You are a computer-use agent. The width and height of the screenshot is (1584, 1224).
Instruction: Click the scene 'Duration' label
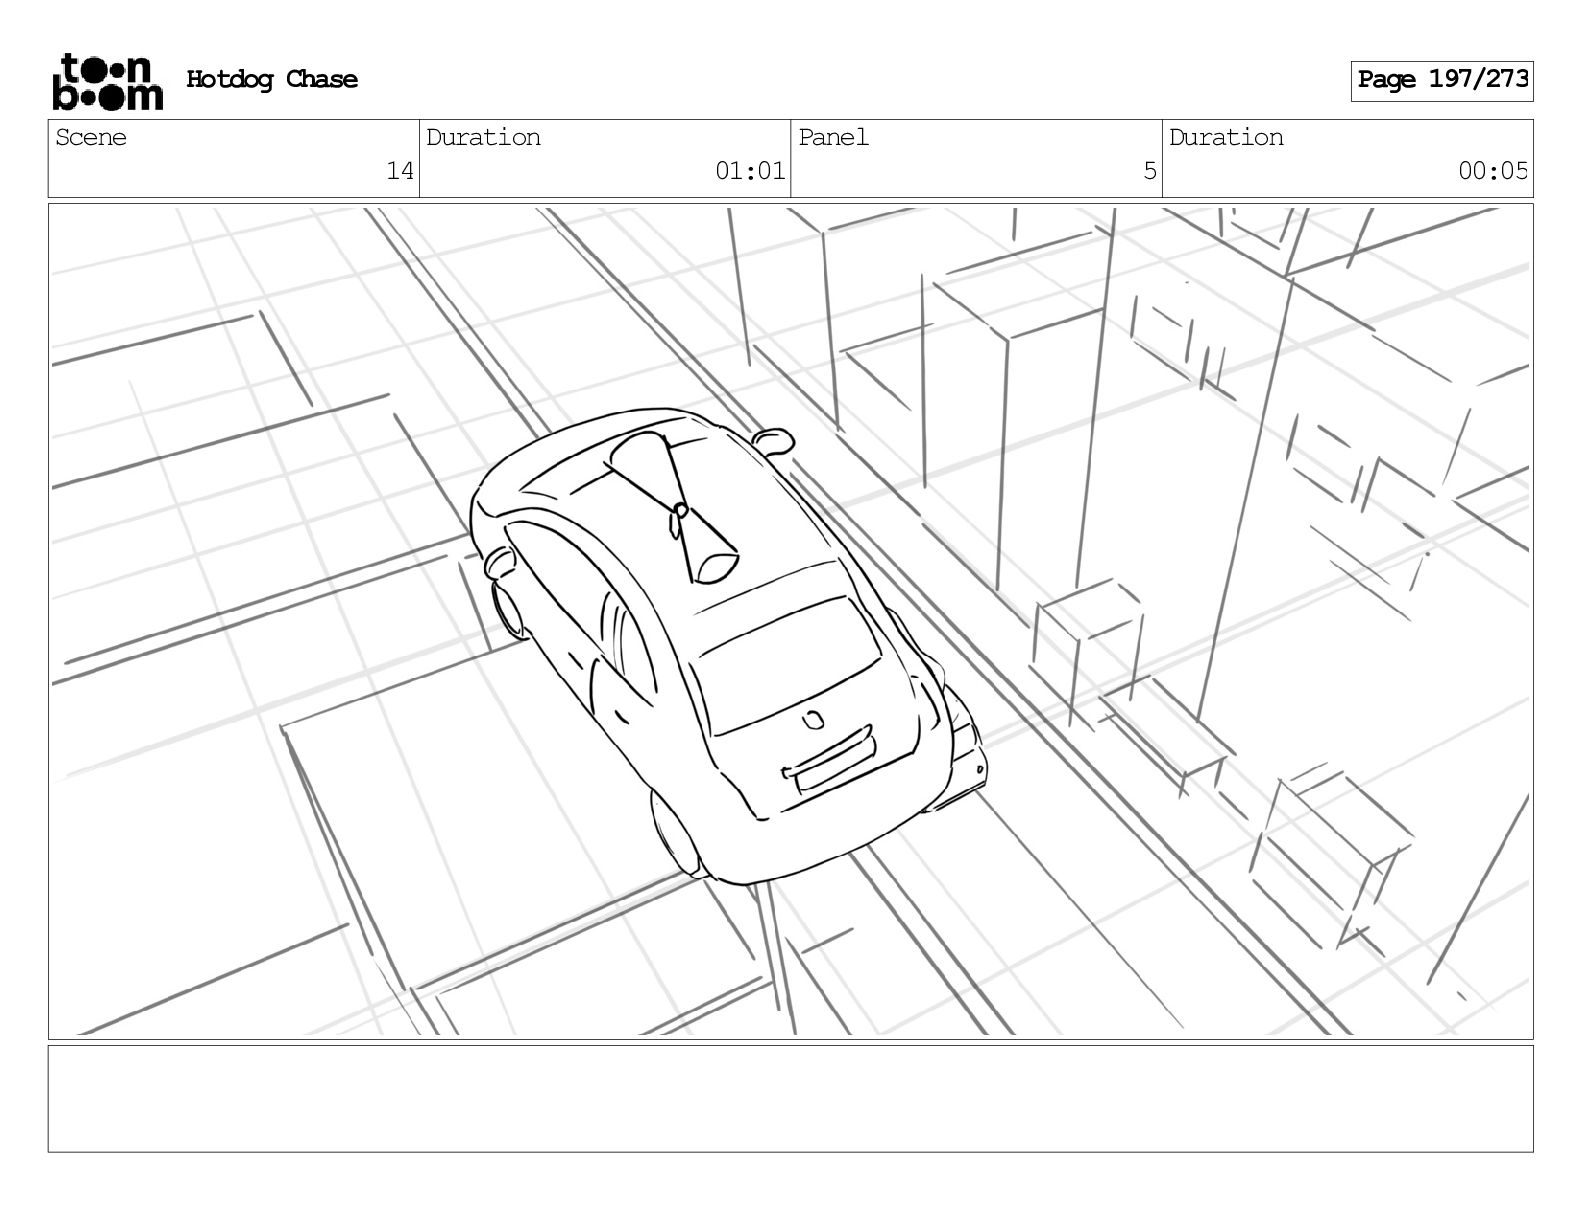tap(483, 137)
